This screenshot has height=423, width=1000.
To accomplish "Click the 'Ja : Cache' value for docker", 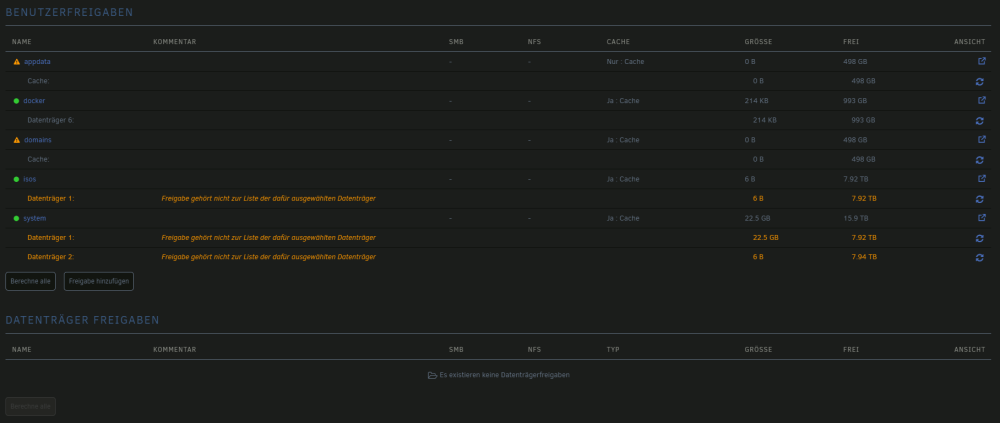I will pos(623,101).
